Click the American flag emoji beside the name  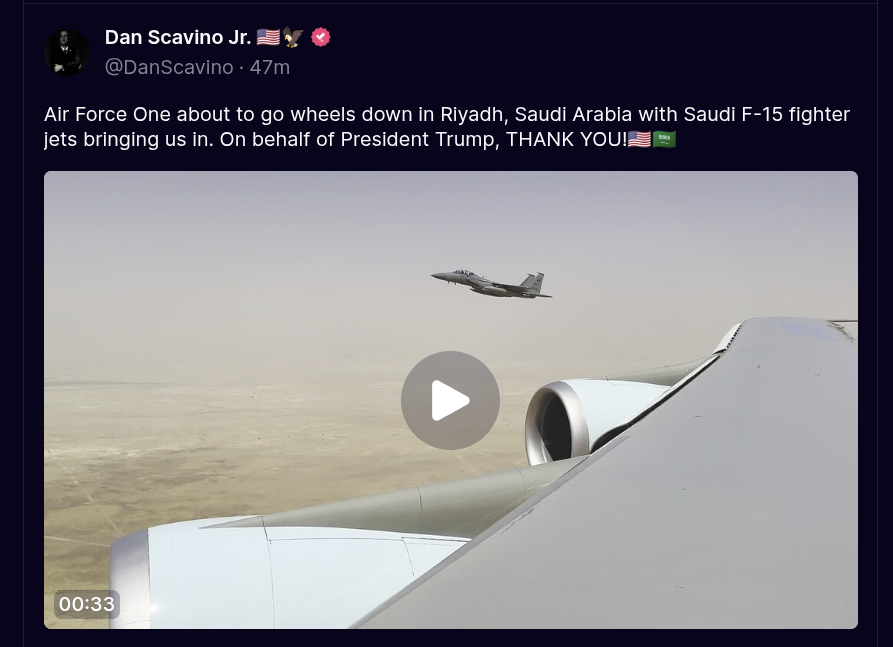[268, 37]
